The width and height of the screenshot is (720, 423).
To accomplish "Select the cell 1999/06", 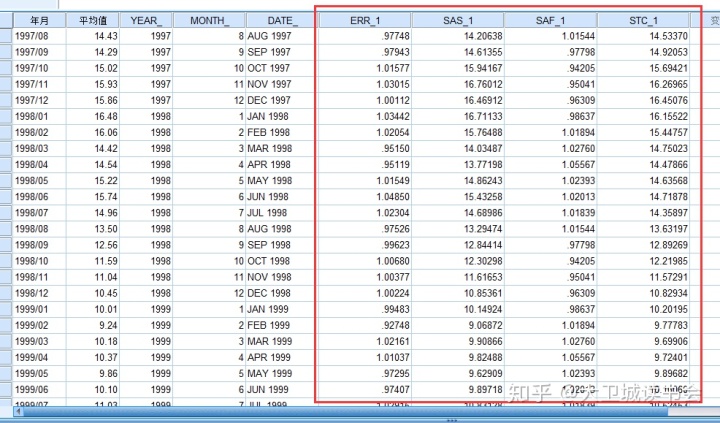I will pyautogui.click(x=39, y=390).
